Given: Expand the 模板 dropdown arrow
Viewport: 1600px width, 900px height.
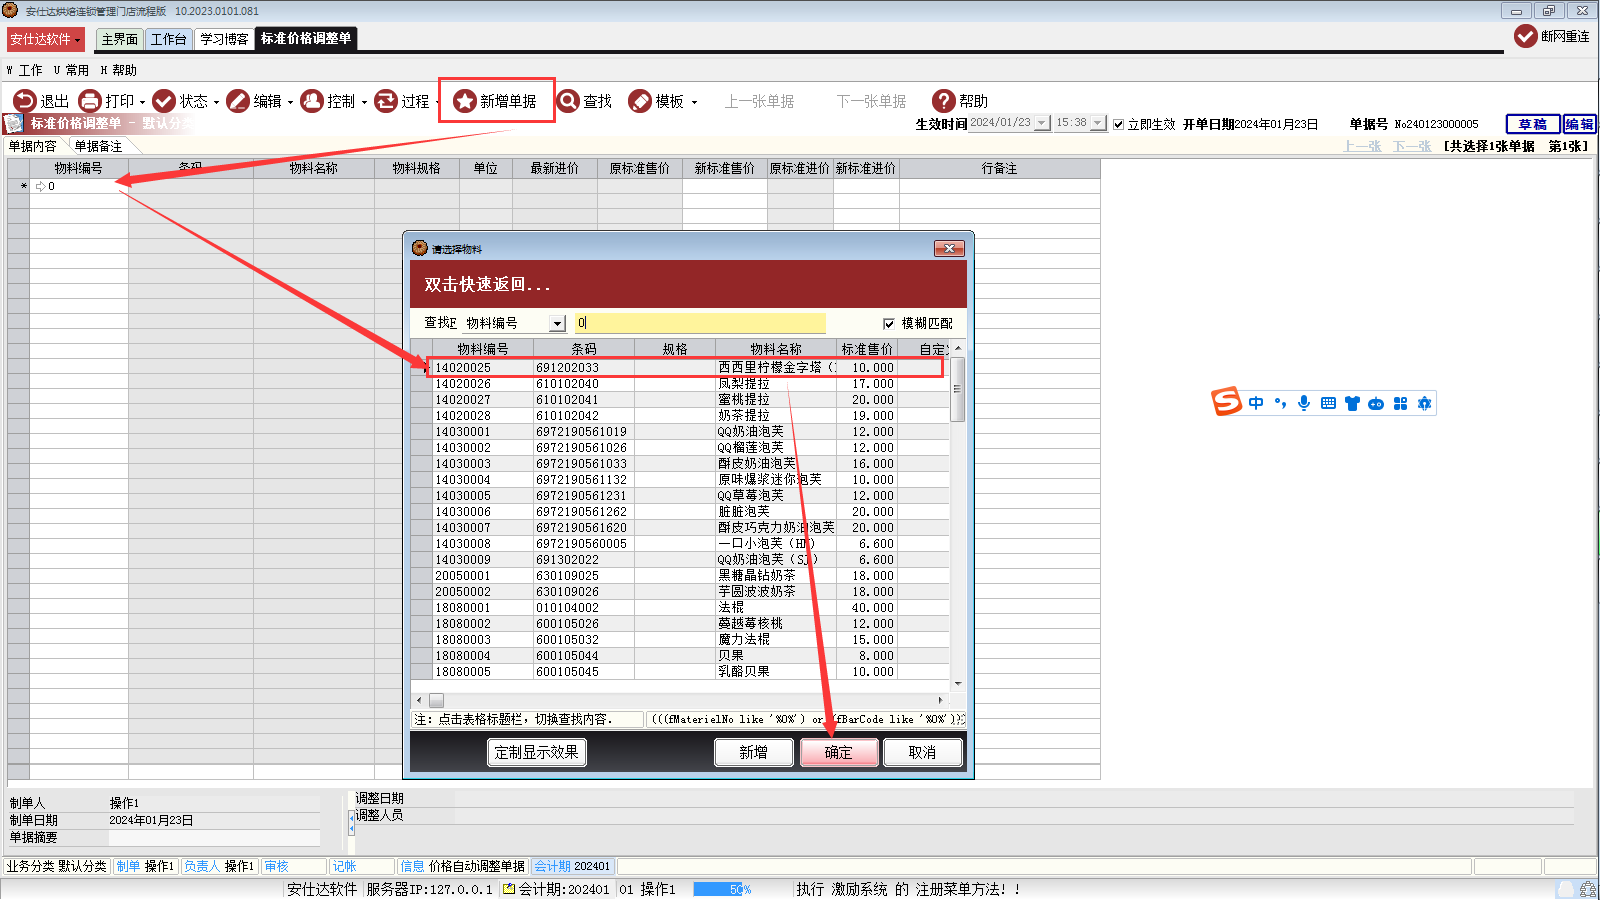Looking at the screenshot, I should (694, 102).
